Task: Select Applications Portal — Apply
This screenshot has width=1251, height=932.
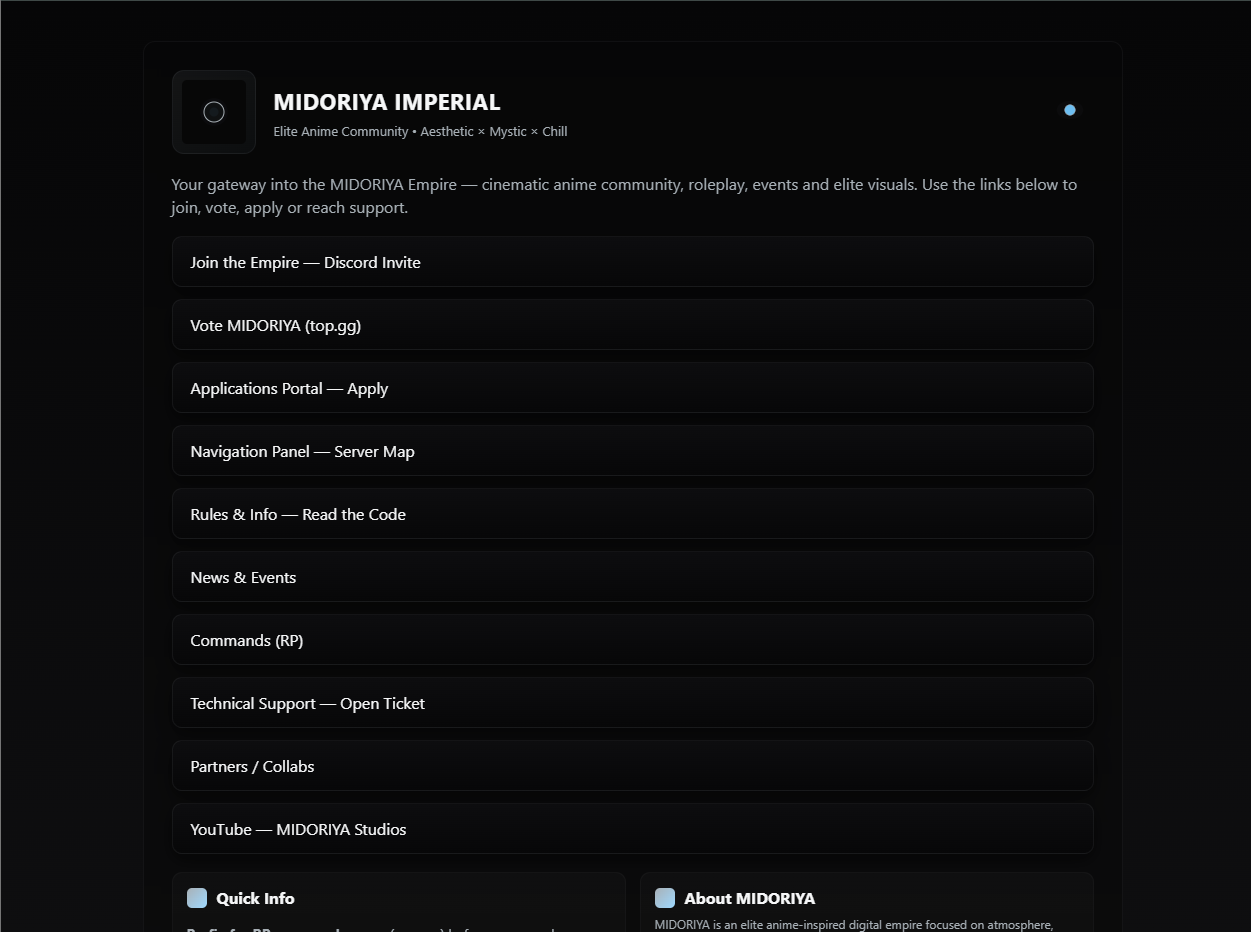Action: tap(632, 388)
